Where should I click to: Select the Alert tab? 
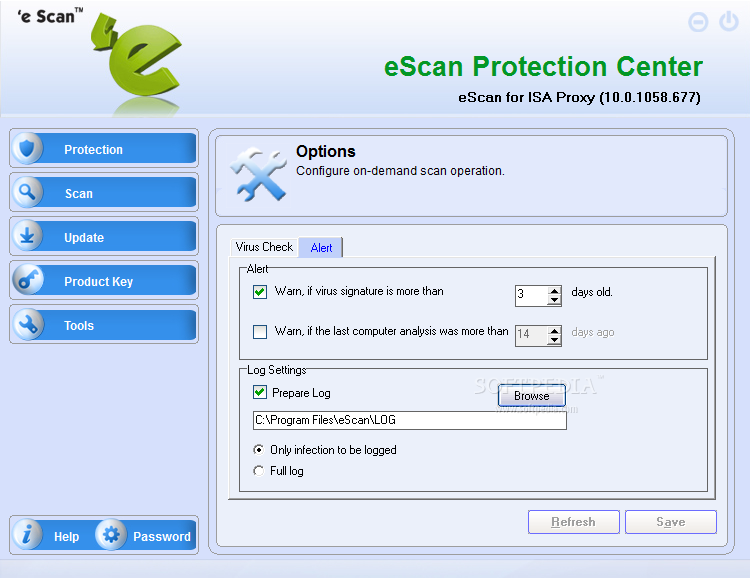tap(321, 247)
